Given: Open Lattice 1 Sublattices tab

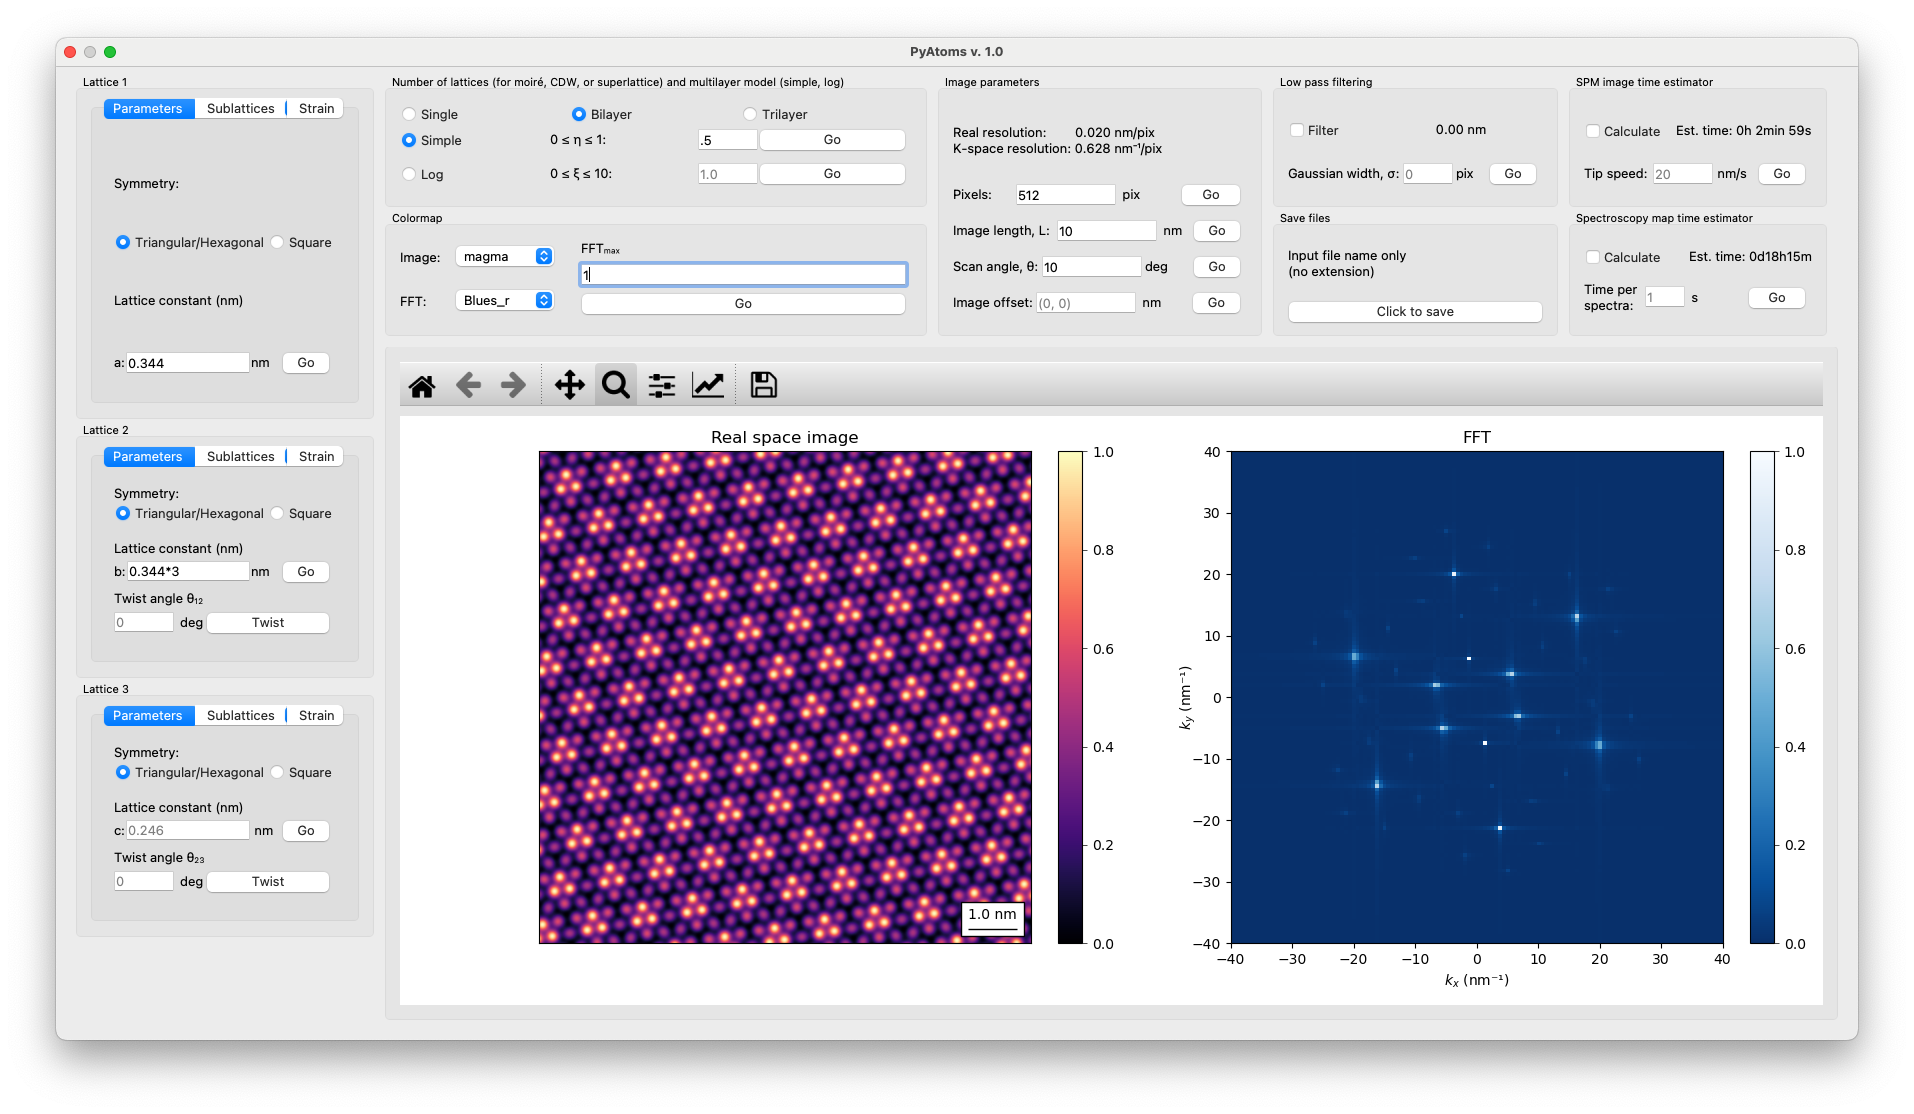Looking at the screenshot, I should [x=240, y=108].
